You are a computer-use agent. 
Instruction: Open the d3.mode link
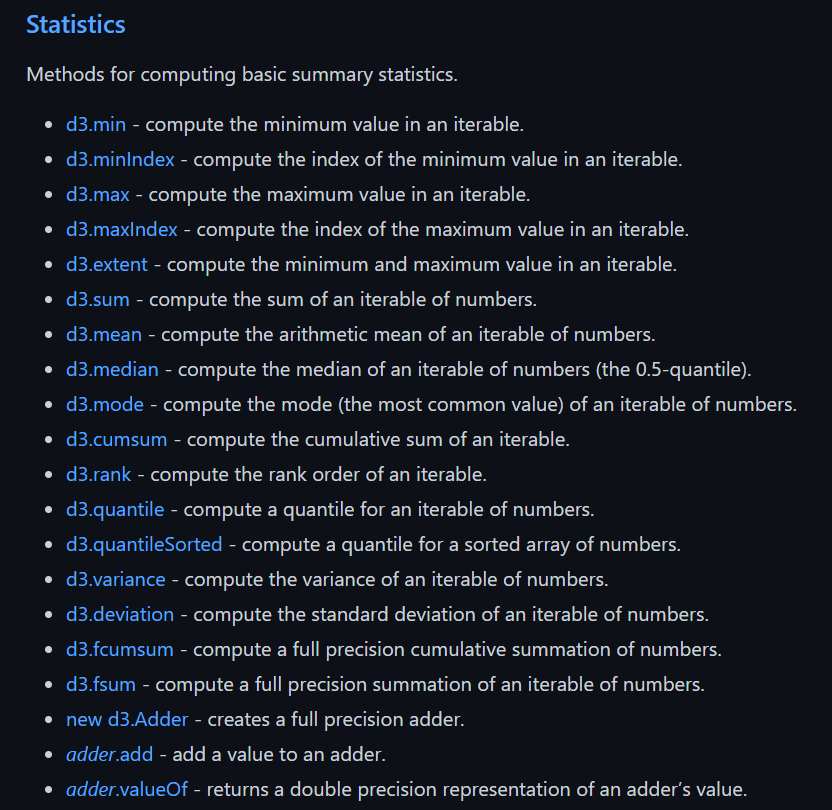pos(105,405)
